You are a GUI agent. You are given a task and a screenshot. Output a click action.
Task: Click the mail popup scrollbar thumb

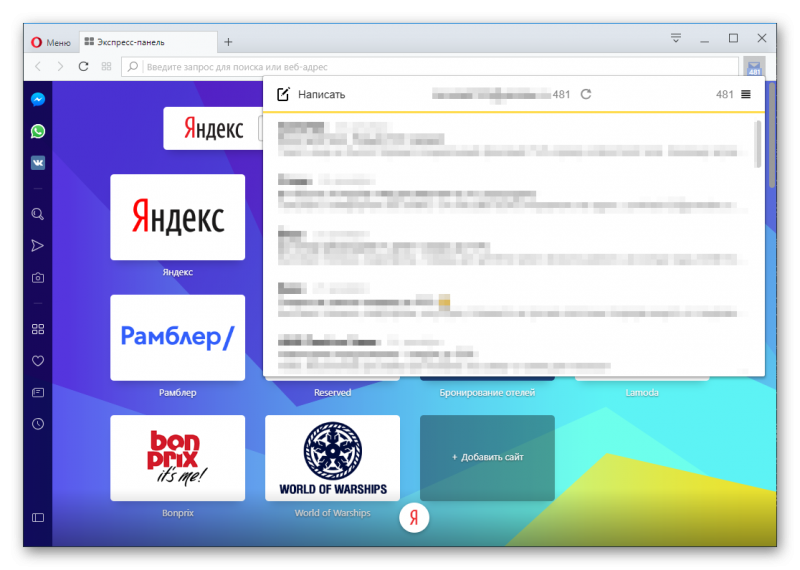[x=758, y=144]
